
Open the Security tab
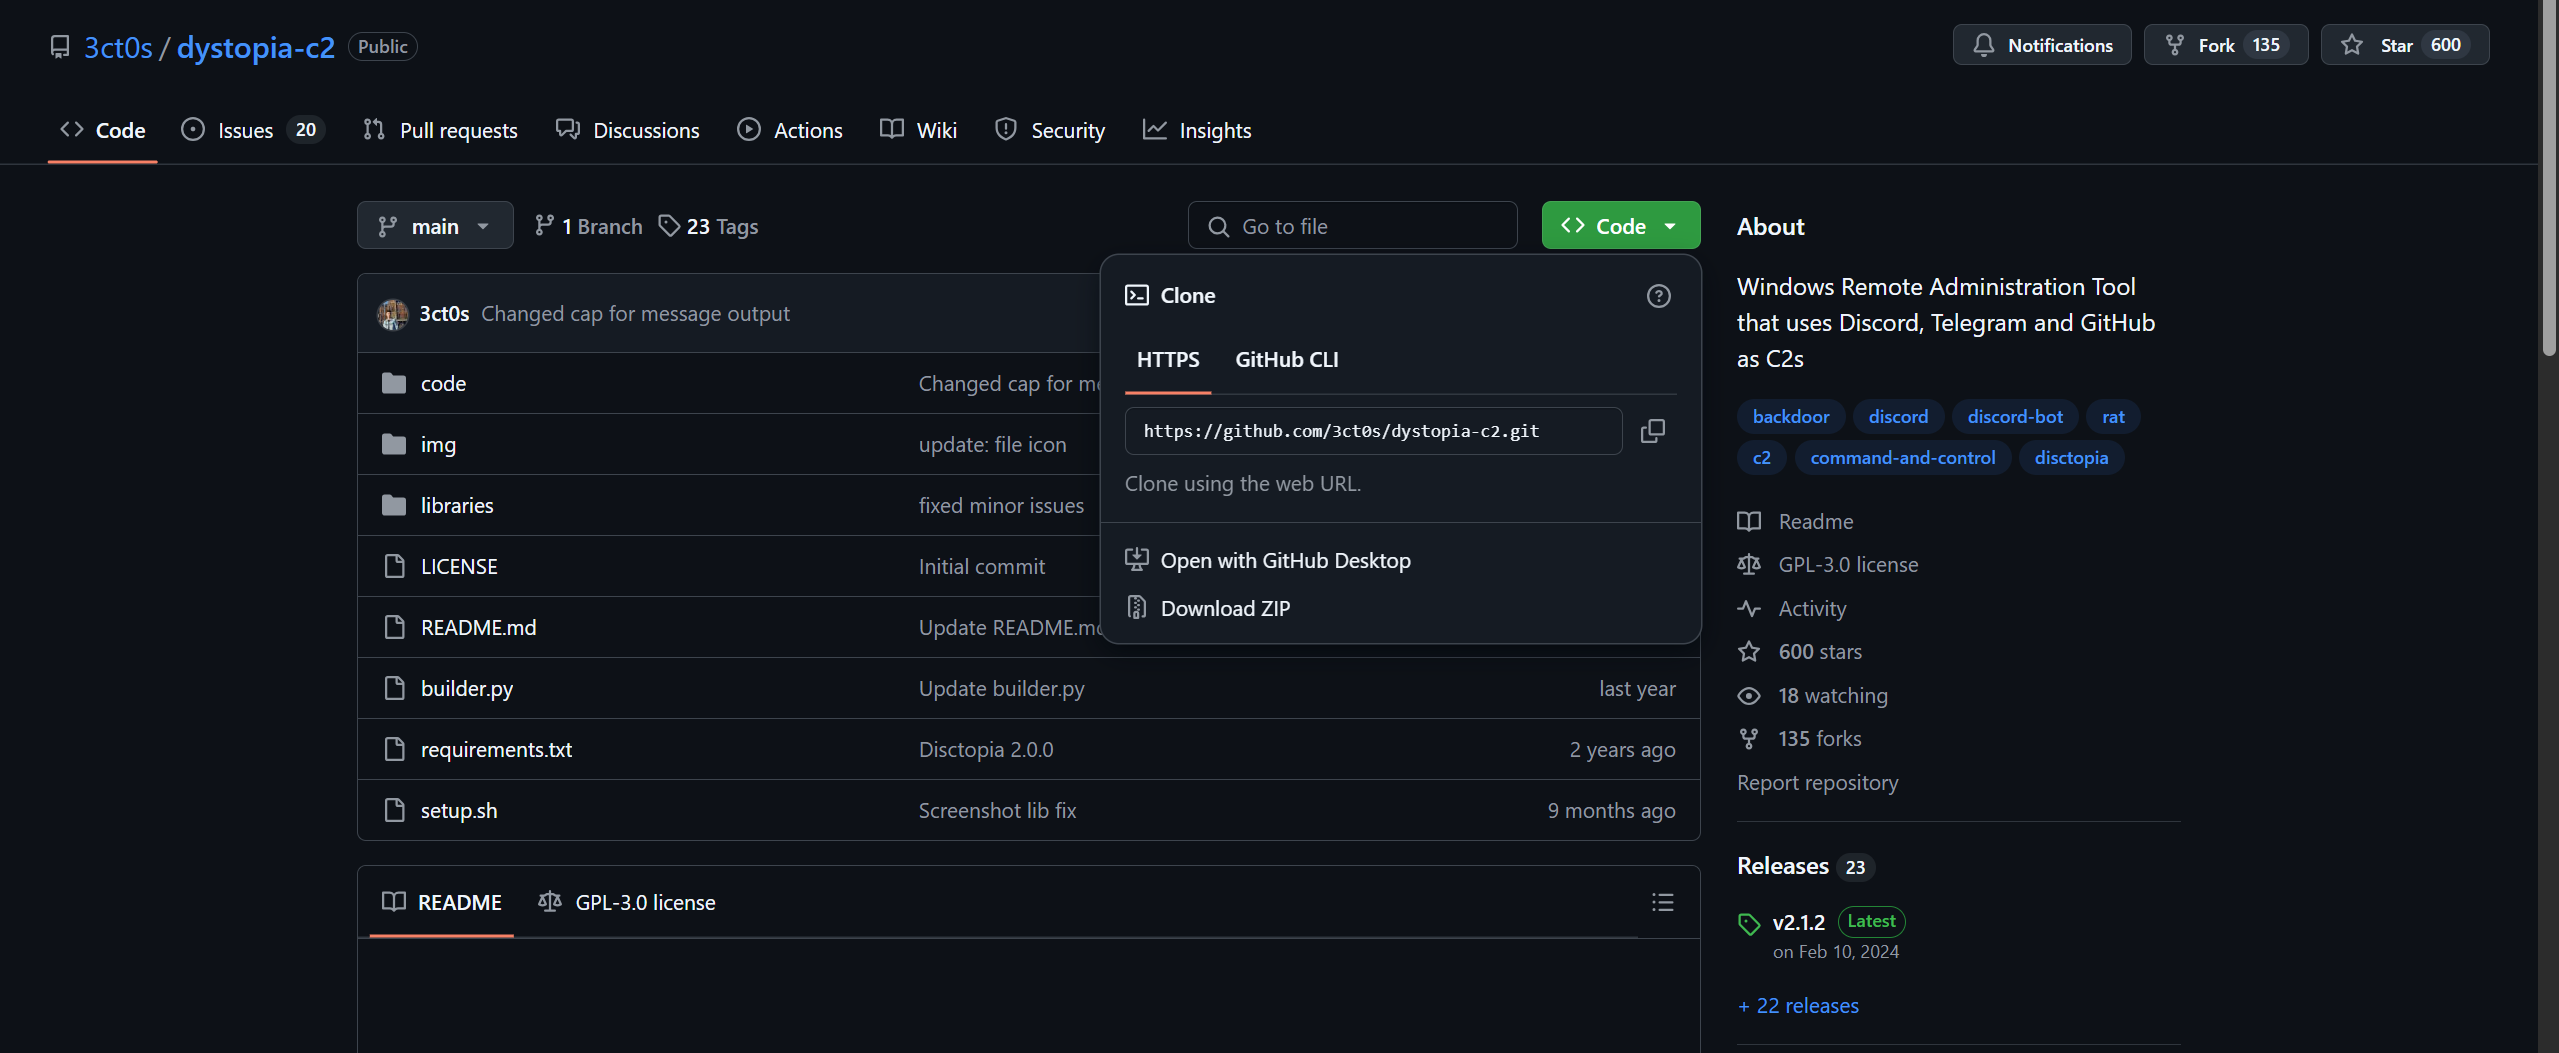click(x=1049, y=129)
